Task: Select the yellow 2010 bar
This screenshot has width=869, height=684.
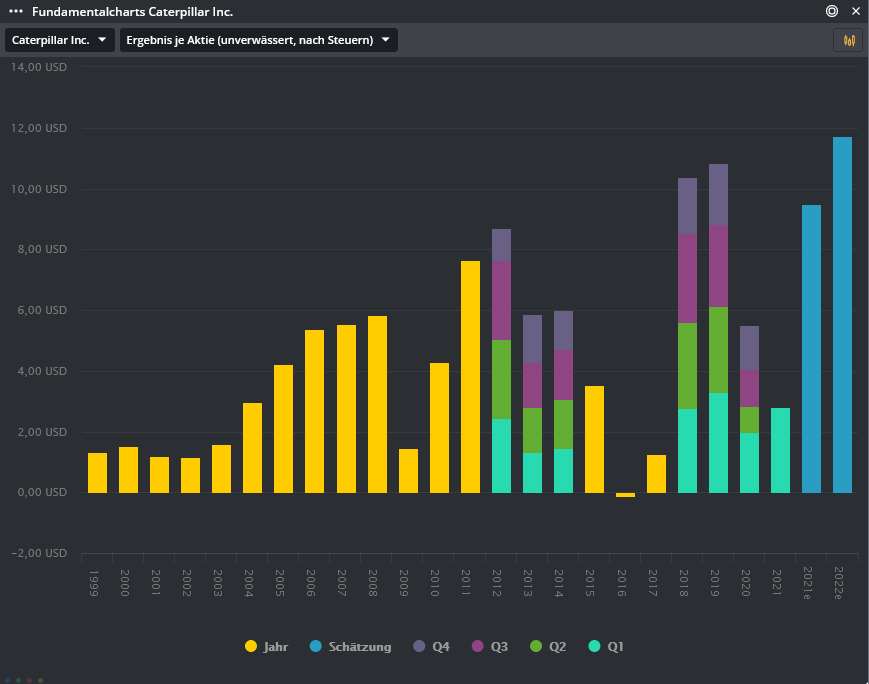Action: click(x=439, y=428)
